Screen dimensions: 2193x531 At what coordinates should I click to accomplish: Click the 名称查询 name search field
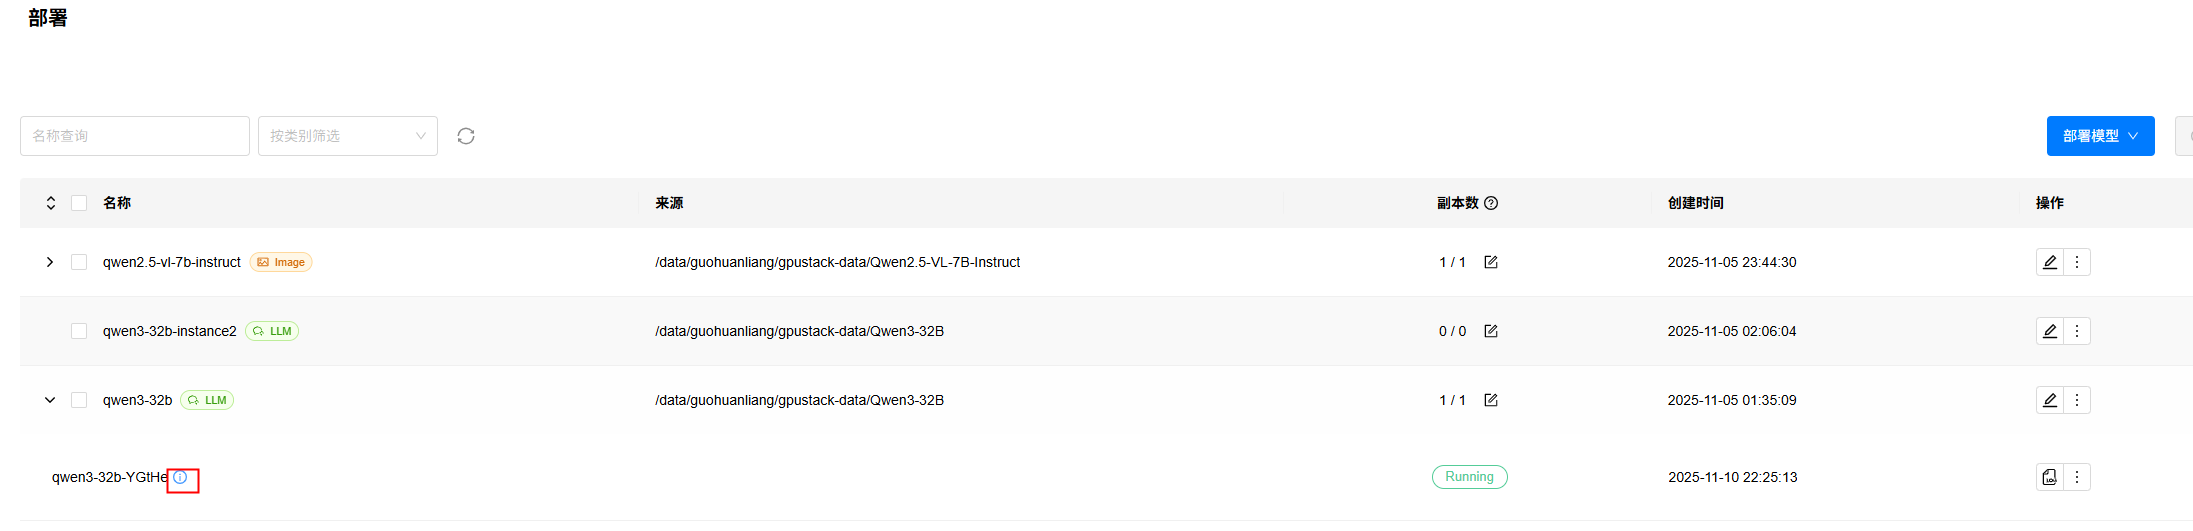[135, 136]
